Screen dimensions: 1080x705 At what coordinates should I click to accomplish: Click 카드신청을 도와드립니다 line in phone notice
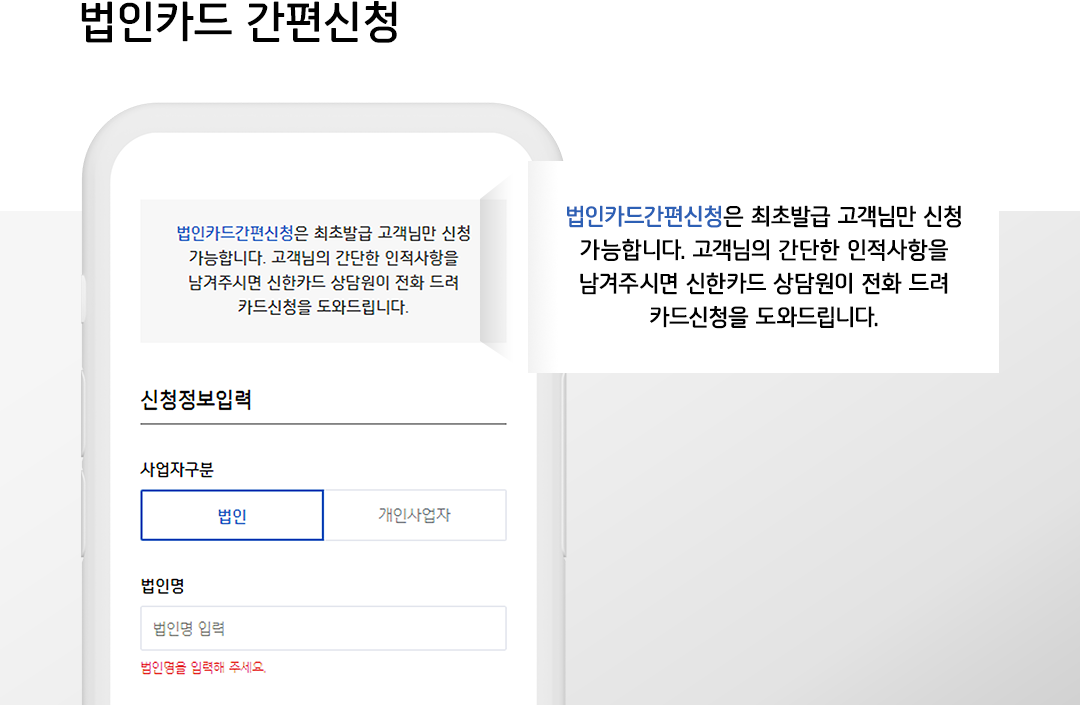pos(323,307)
